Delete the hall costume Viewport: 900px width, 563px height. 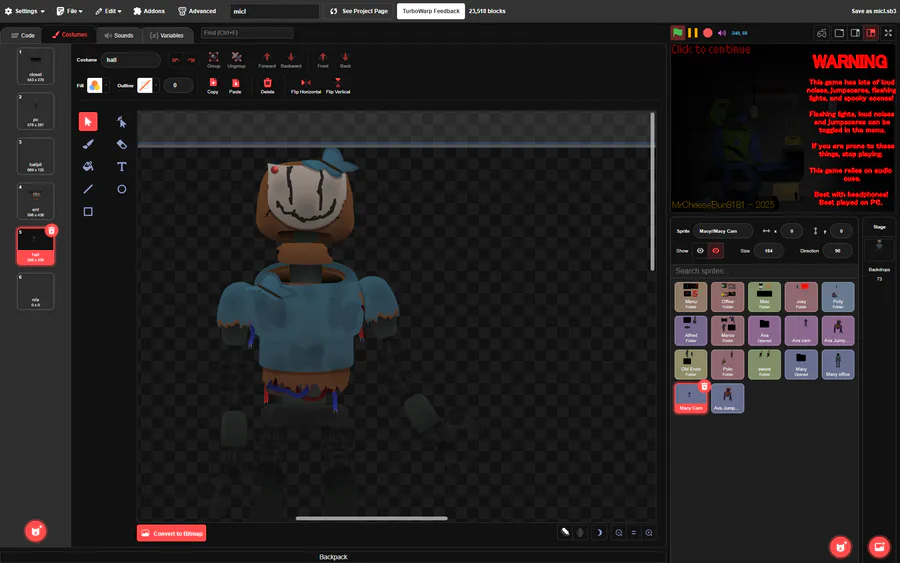[x=51, y=231]
